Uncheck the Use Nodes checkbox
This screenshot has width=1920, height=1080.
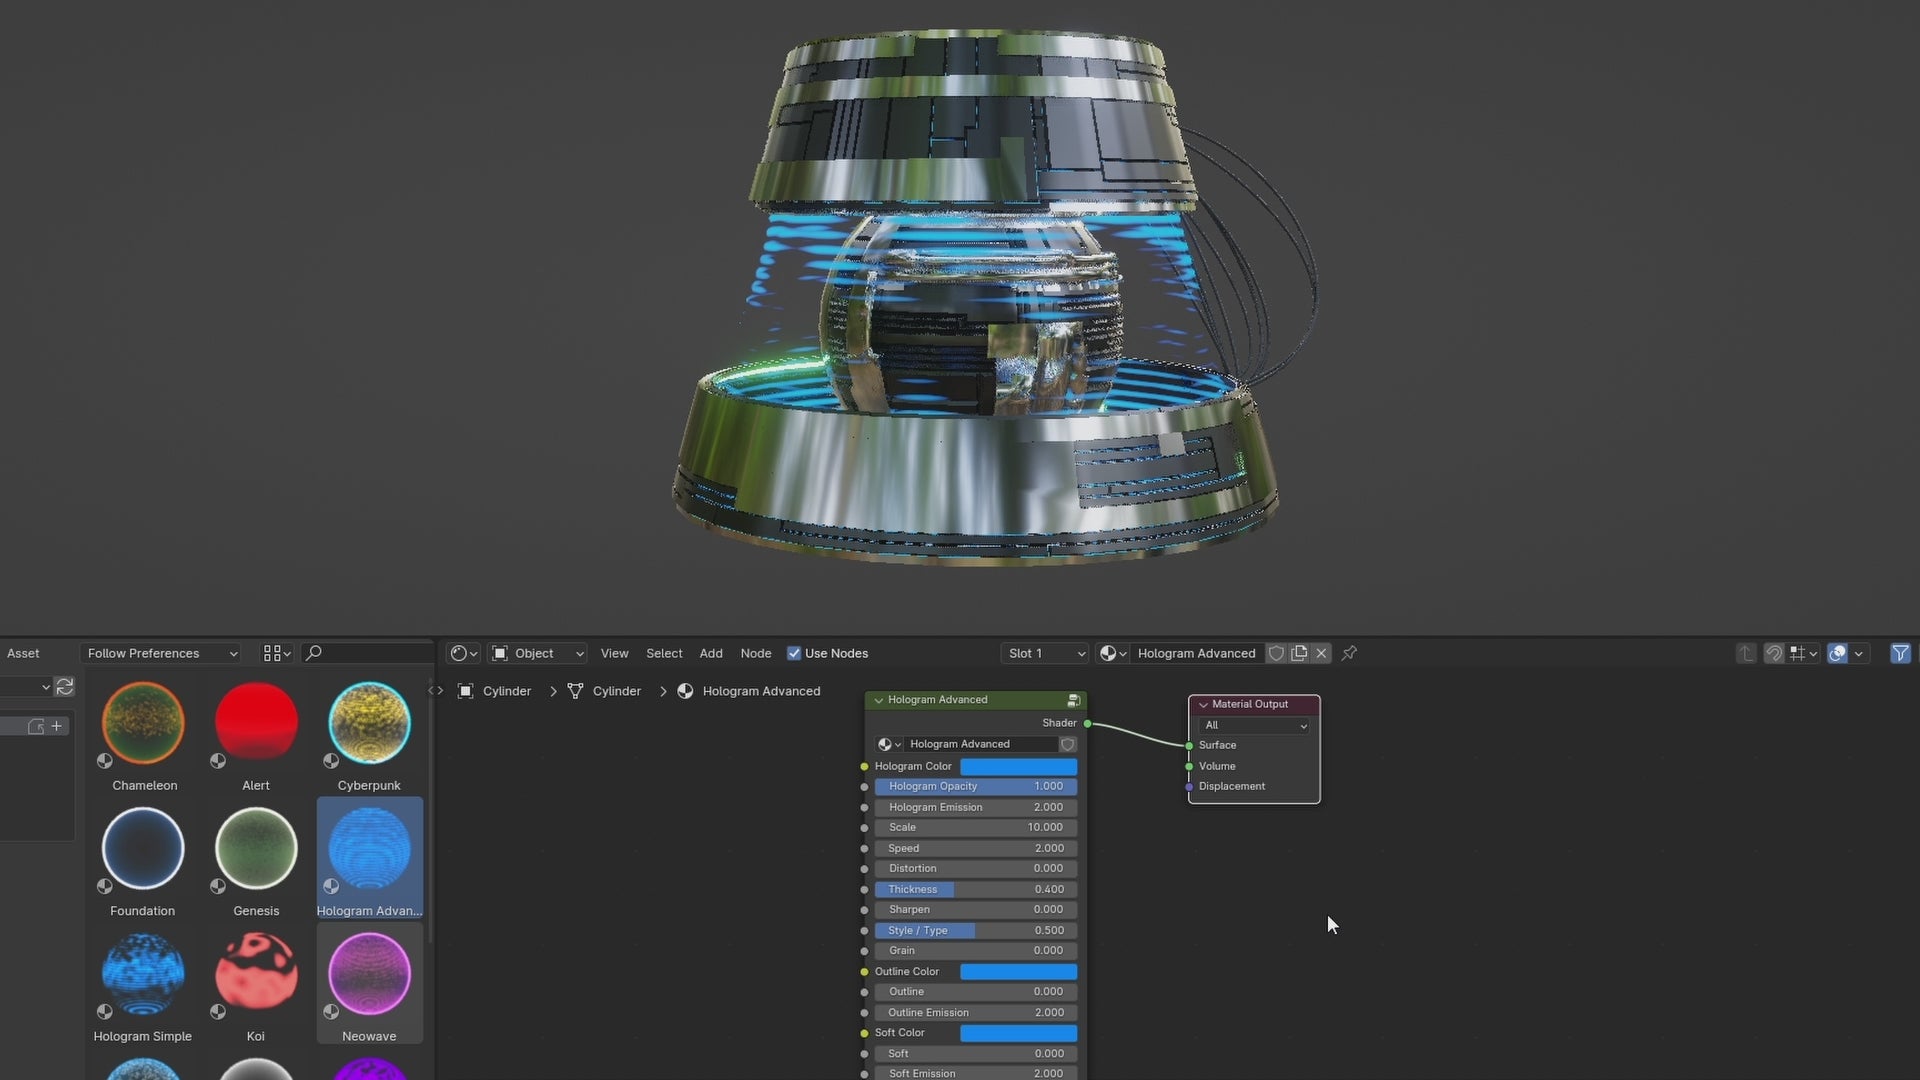(x=794, y=653)
